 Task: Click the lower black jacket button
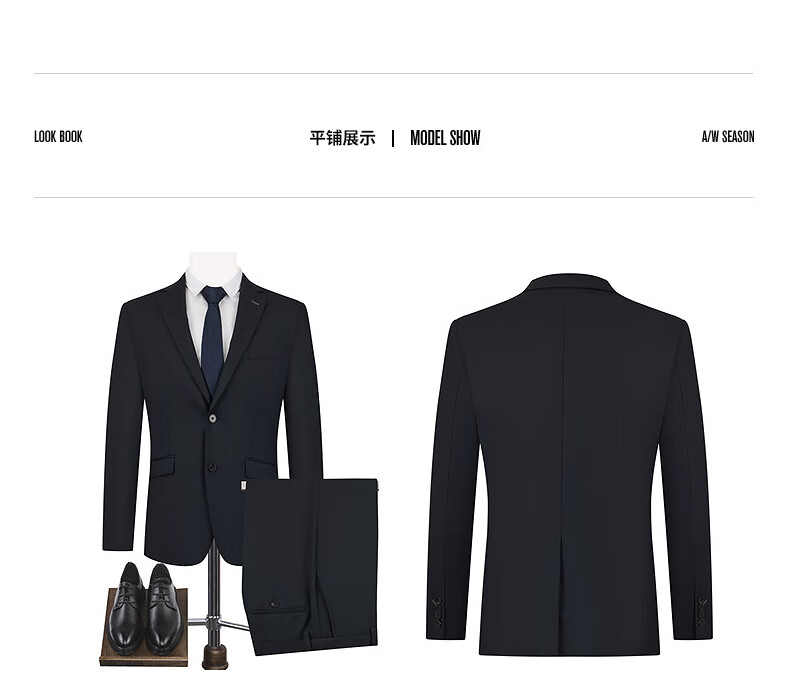(212, 468)
